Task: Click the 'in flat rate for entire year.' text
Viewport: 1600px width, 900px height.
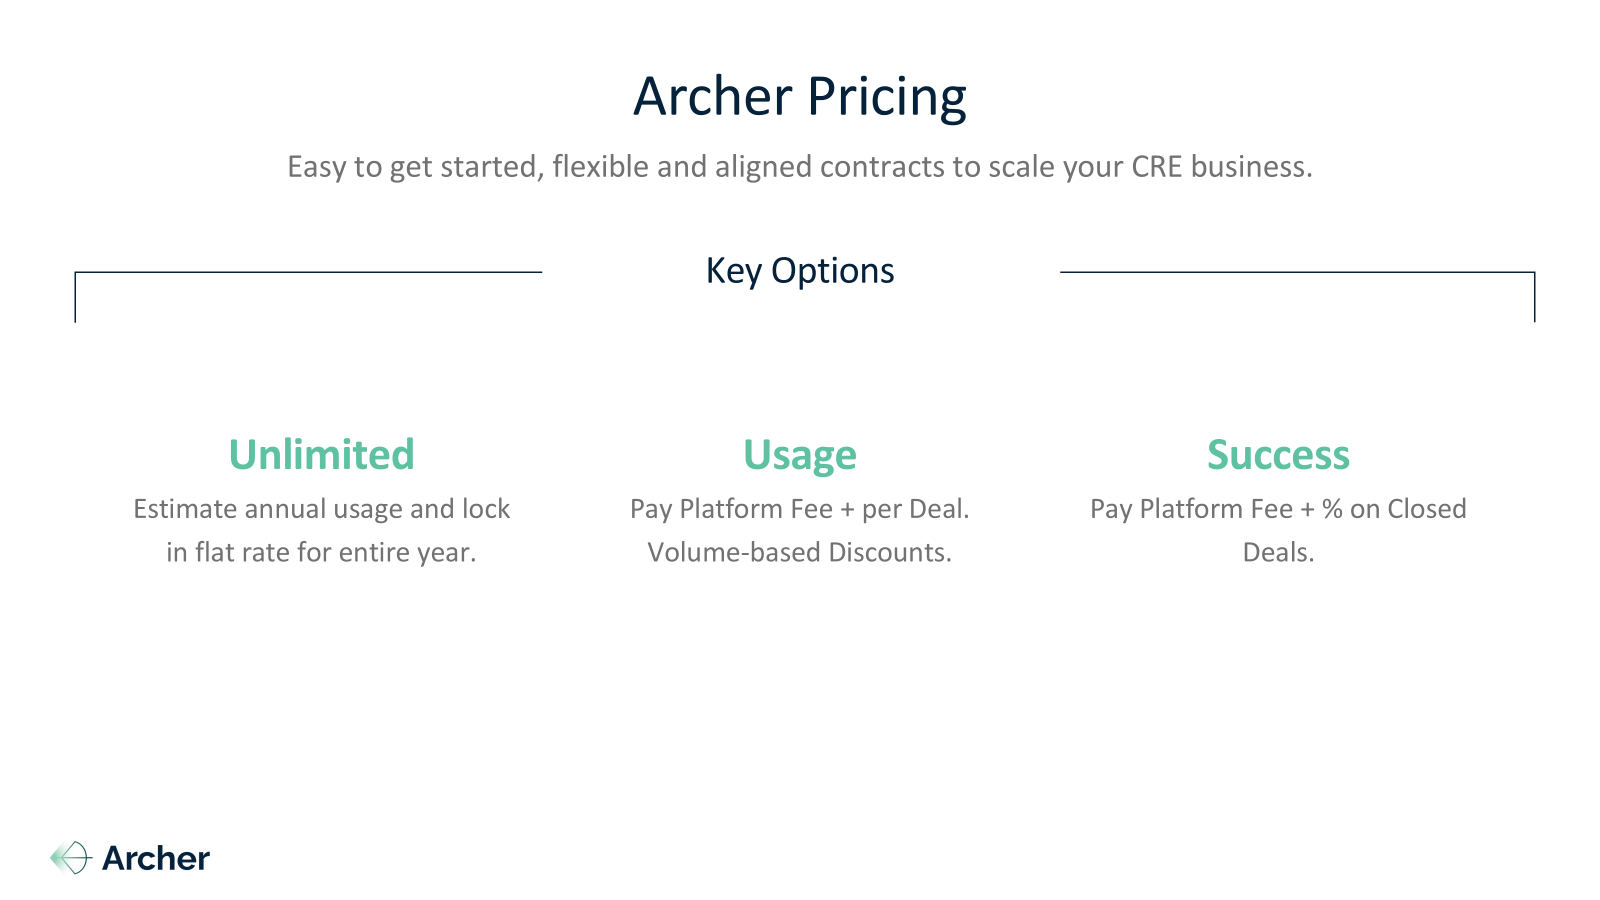Action: tap(321, 553)
